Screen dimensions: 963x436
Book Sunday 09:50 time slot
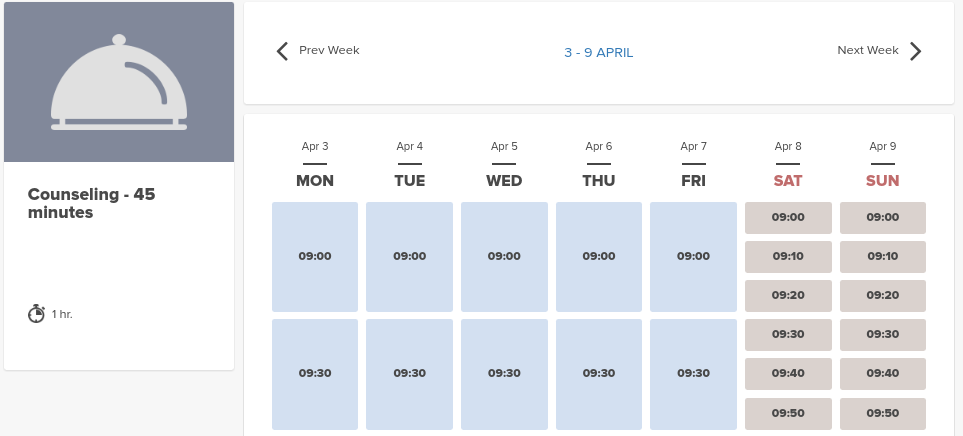882,412
